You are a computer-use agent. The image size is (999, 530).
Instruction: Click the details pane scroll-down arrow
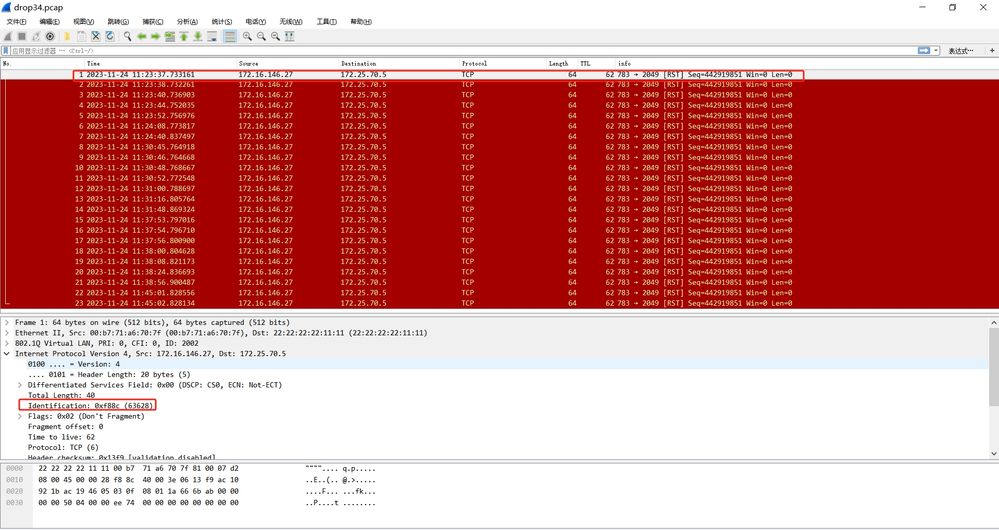pyautogui.click(x=994, y=454)
